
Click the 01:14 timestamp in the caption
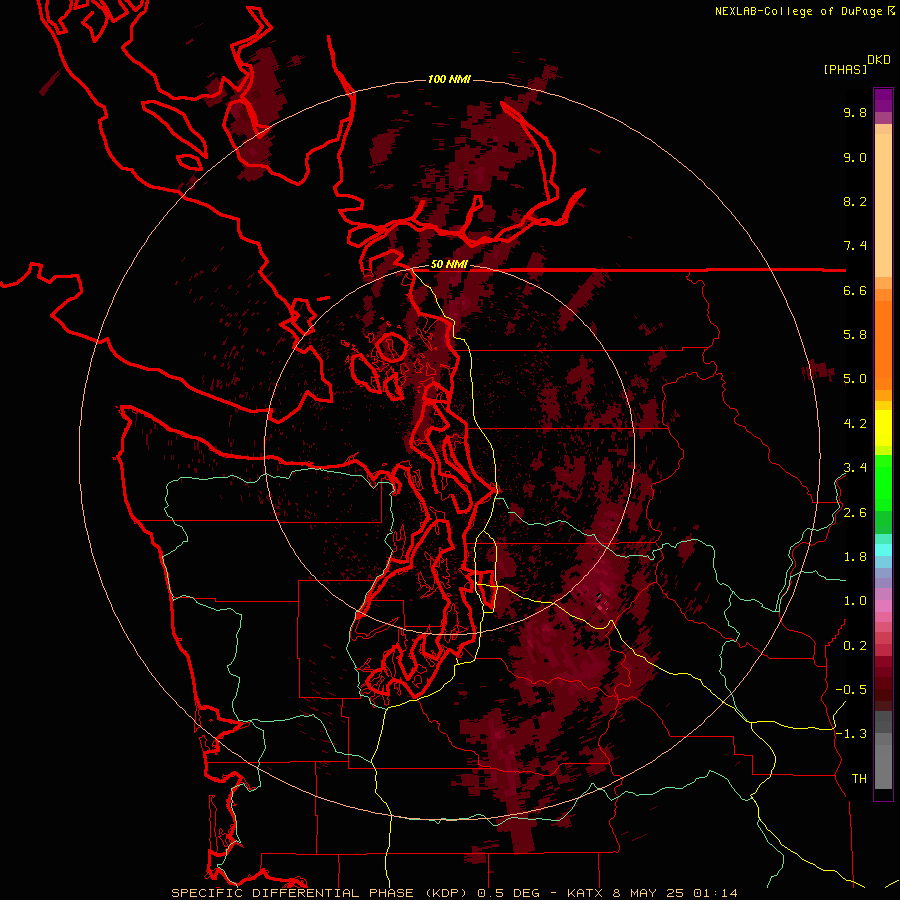pos(715,893)
